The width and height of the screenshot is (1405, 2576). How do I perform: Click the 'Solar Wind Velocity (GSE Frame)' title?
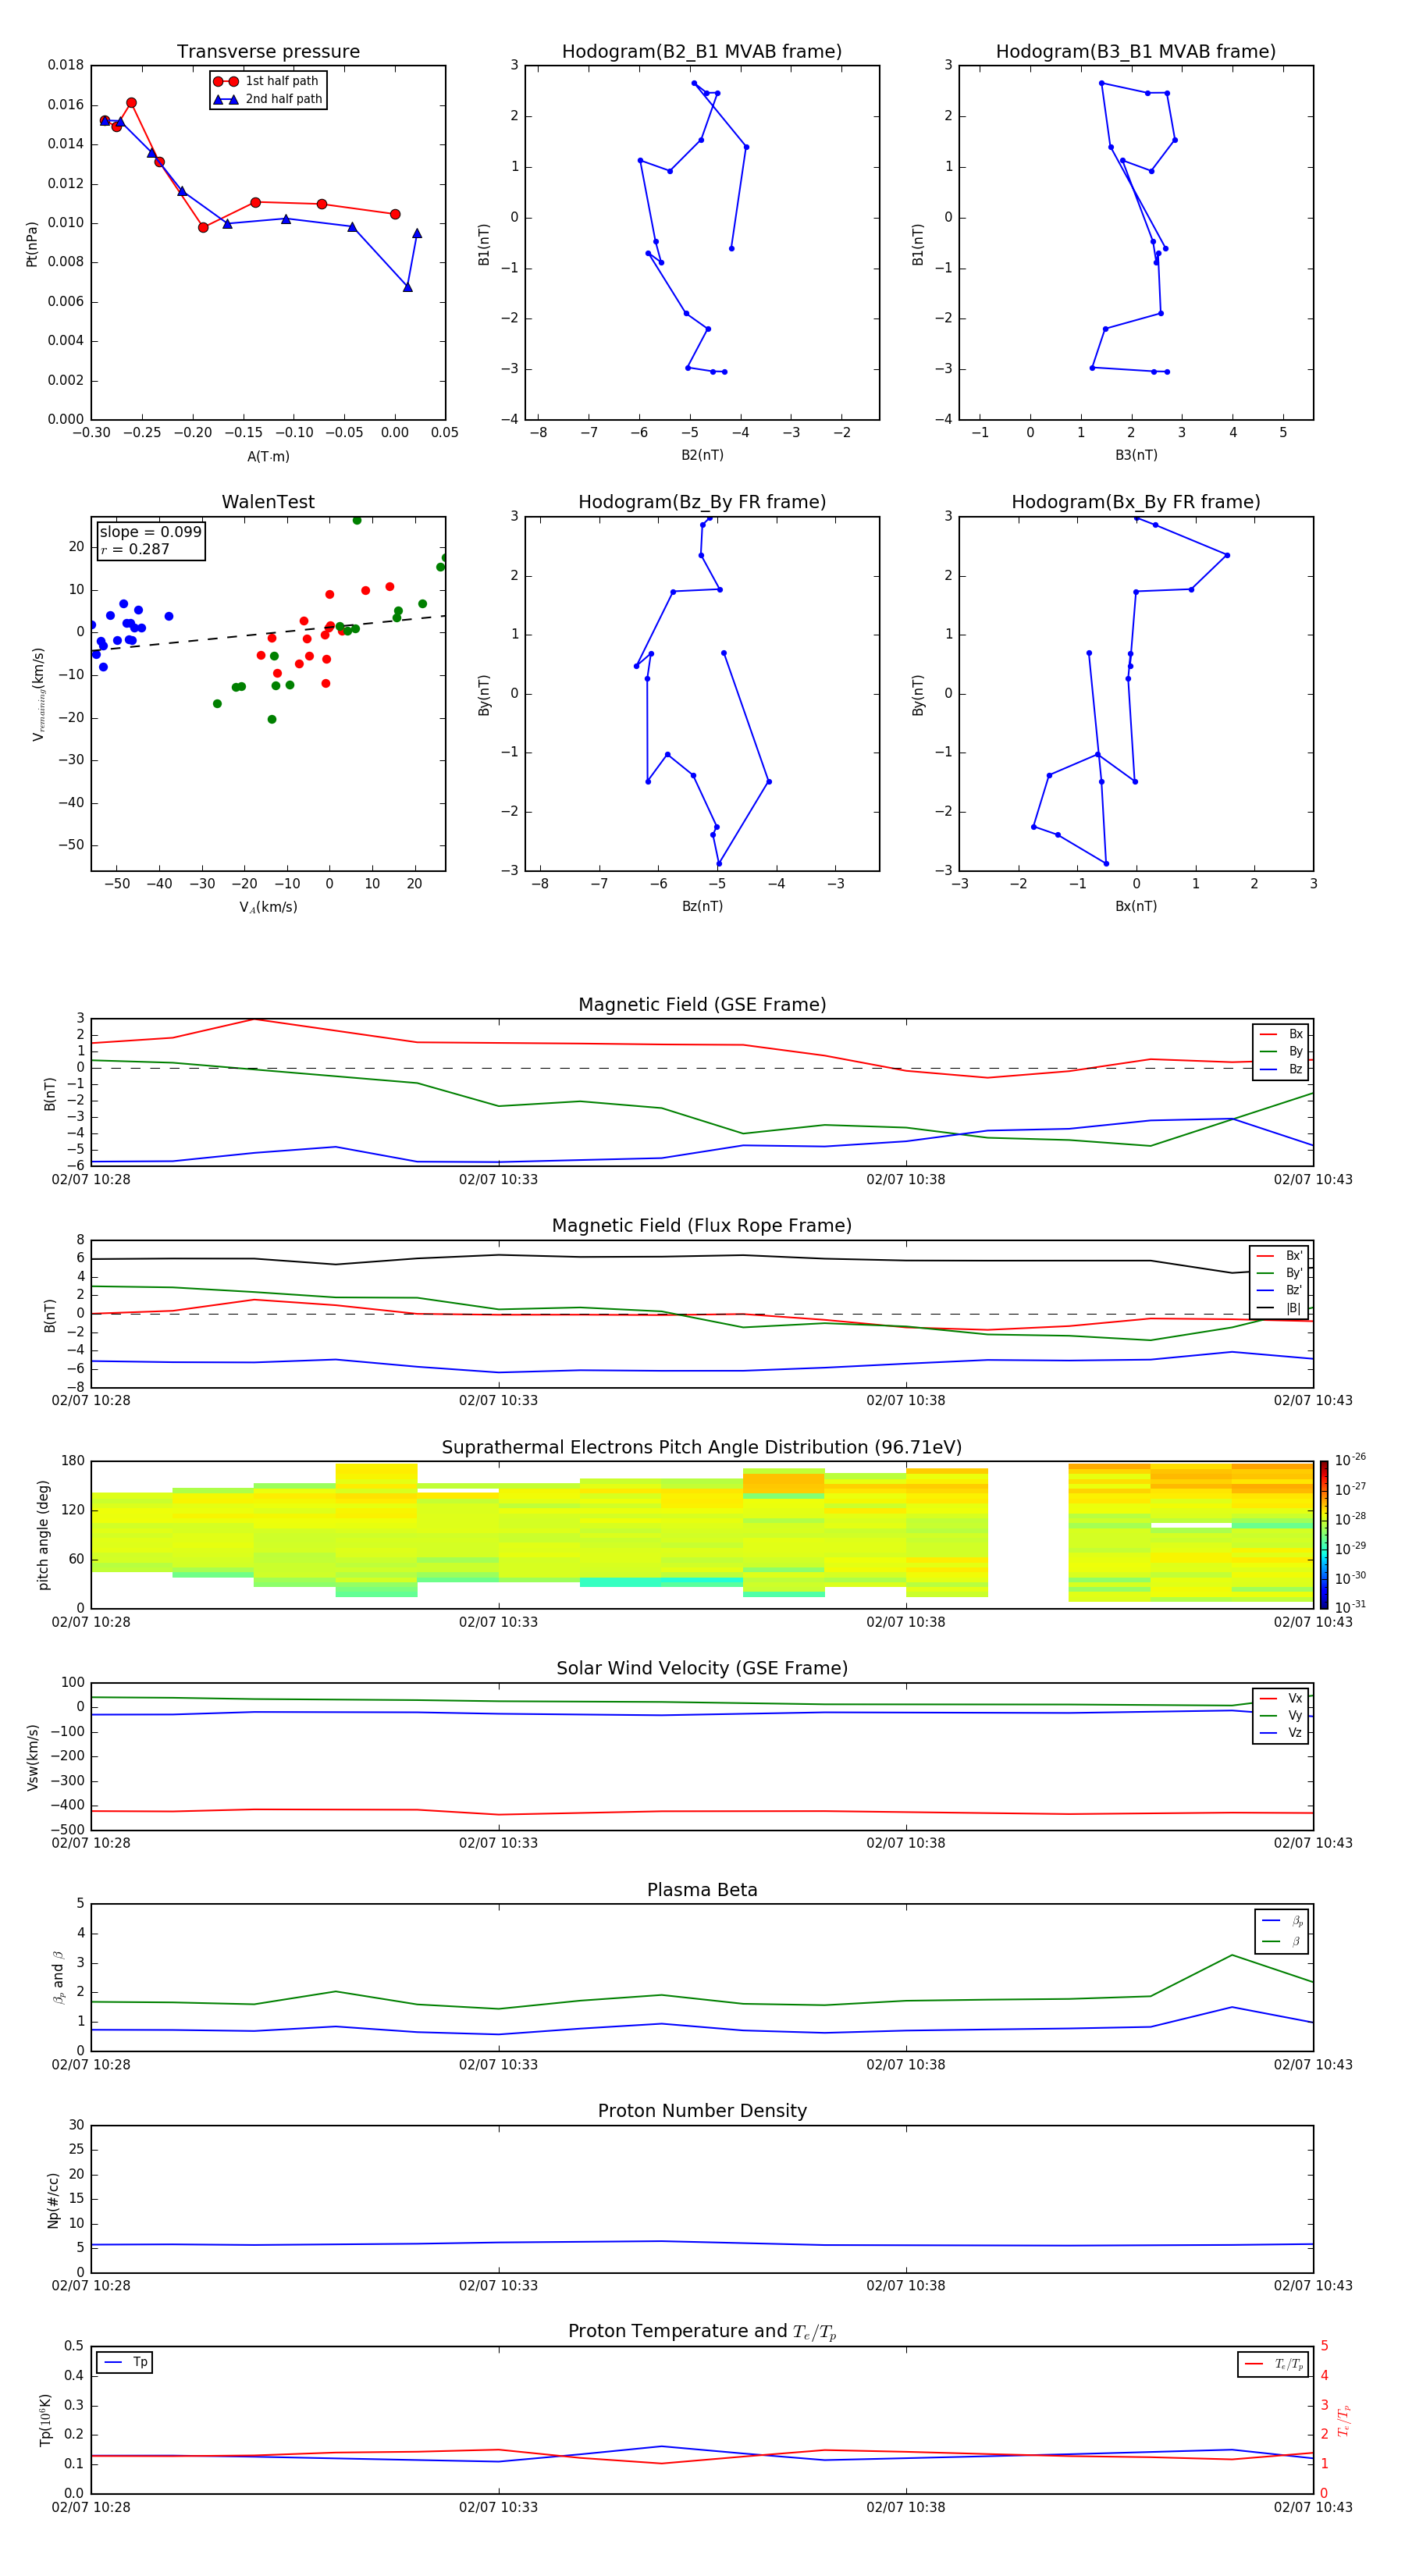click(x=702, y=1668)
